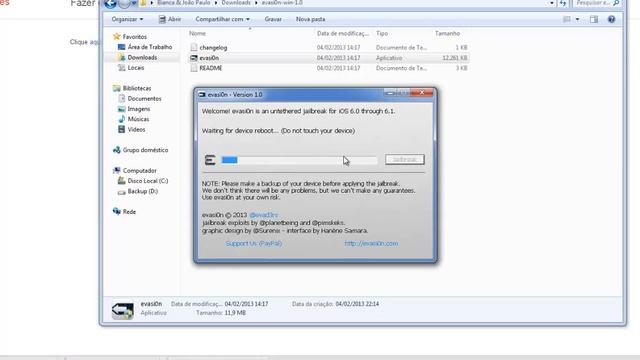640x360 pixels.
Task: Open the Organizar dropdown menu
Action: click(127, 19)
